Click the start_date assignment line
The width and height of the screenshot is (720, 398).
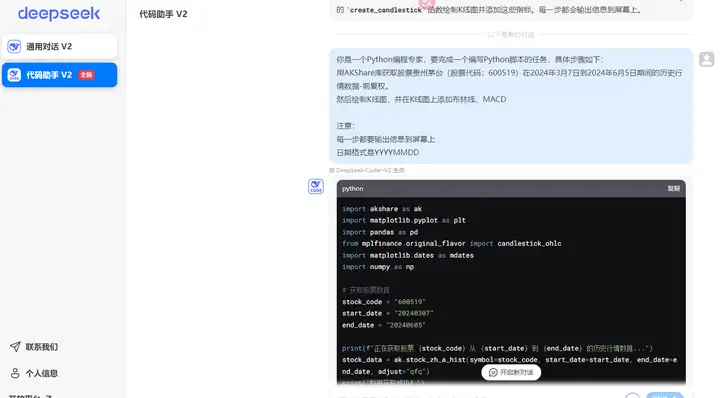click(388, 314)
